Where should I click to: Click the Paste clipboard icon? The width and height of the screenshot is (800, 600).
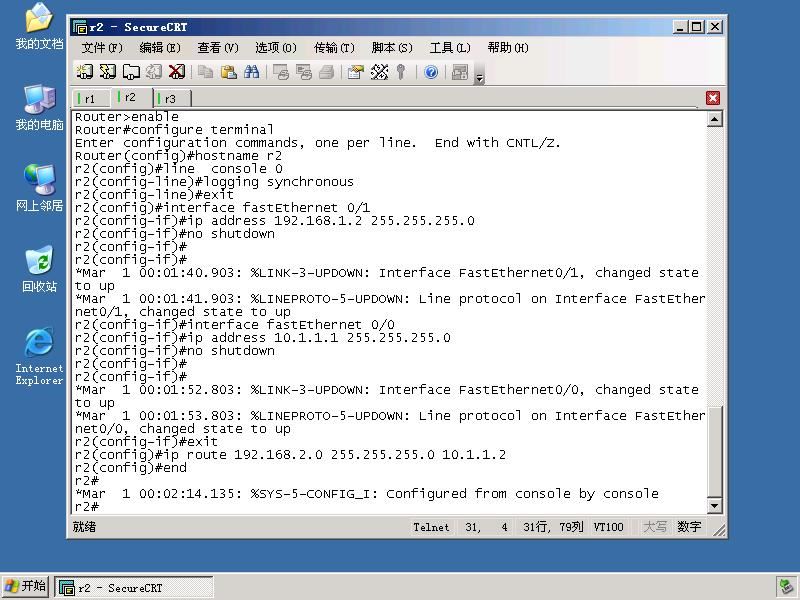(229, 72)
